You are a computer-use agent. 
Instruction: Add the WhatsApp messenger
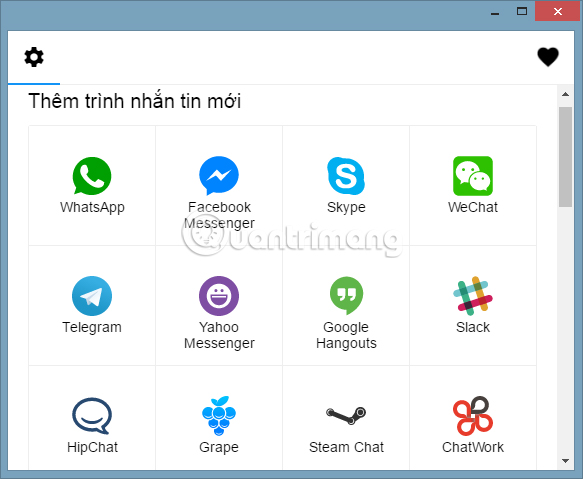coord(92,186)
